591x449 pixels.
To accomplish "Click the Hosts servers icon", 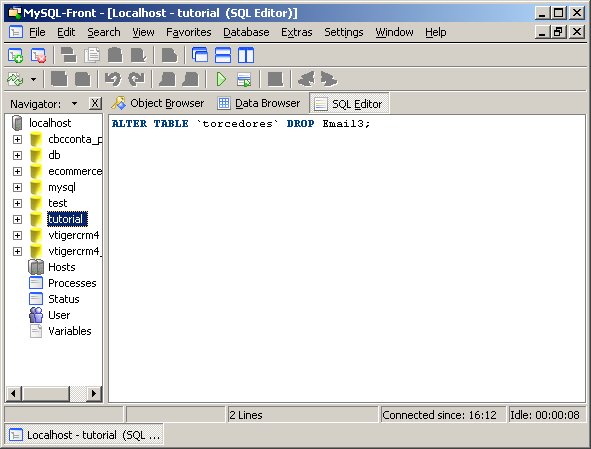I will [36, 267].
